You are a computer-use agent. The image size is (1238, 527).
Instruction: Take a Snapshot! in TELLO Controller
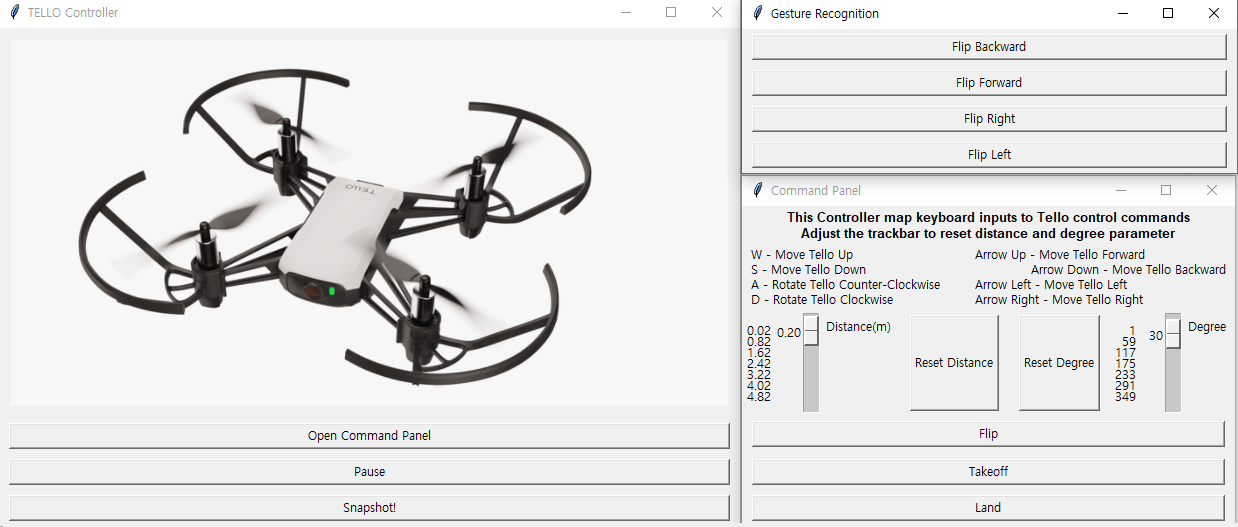point(369,508)
